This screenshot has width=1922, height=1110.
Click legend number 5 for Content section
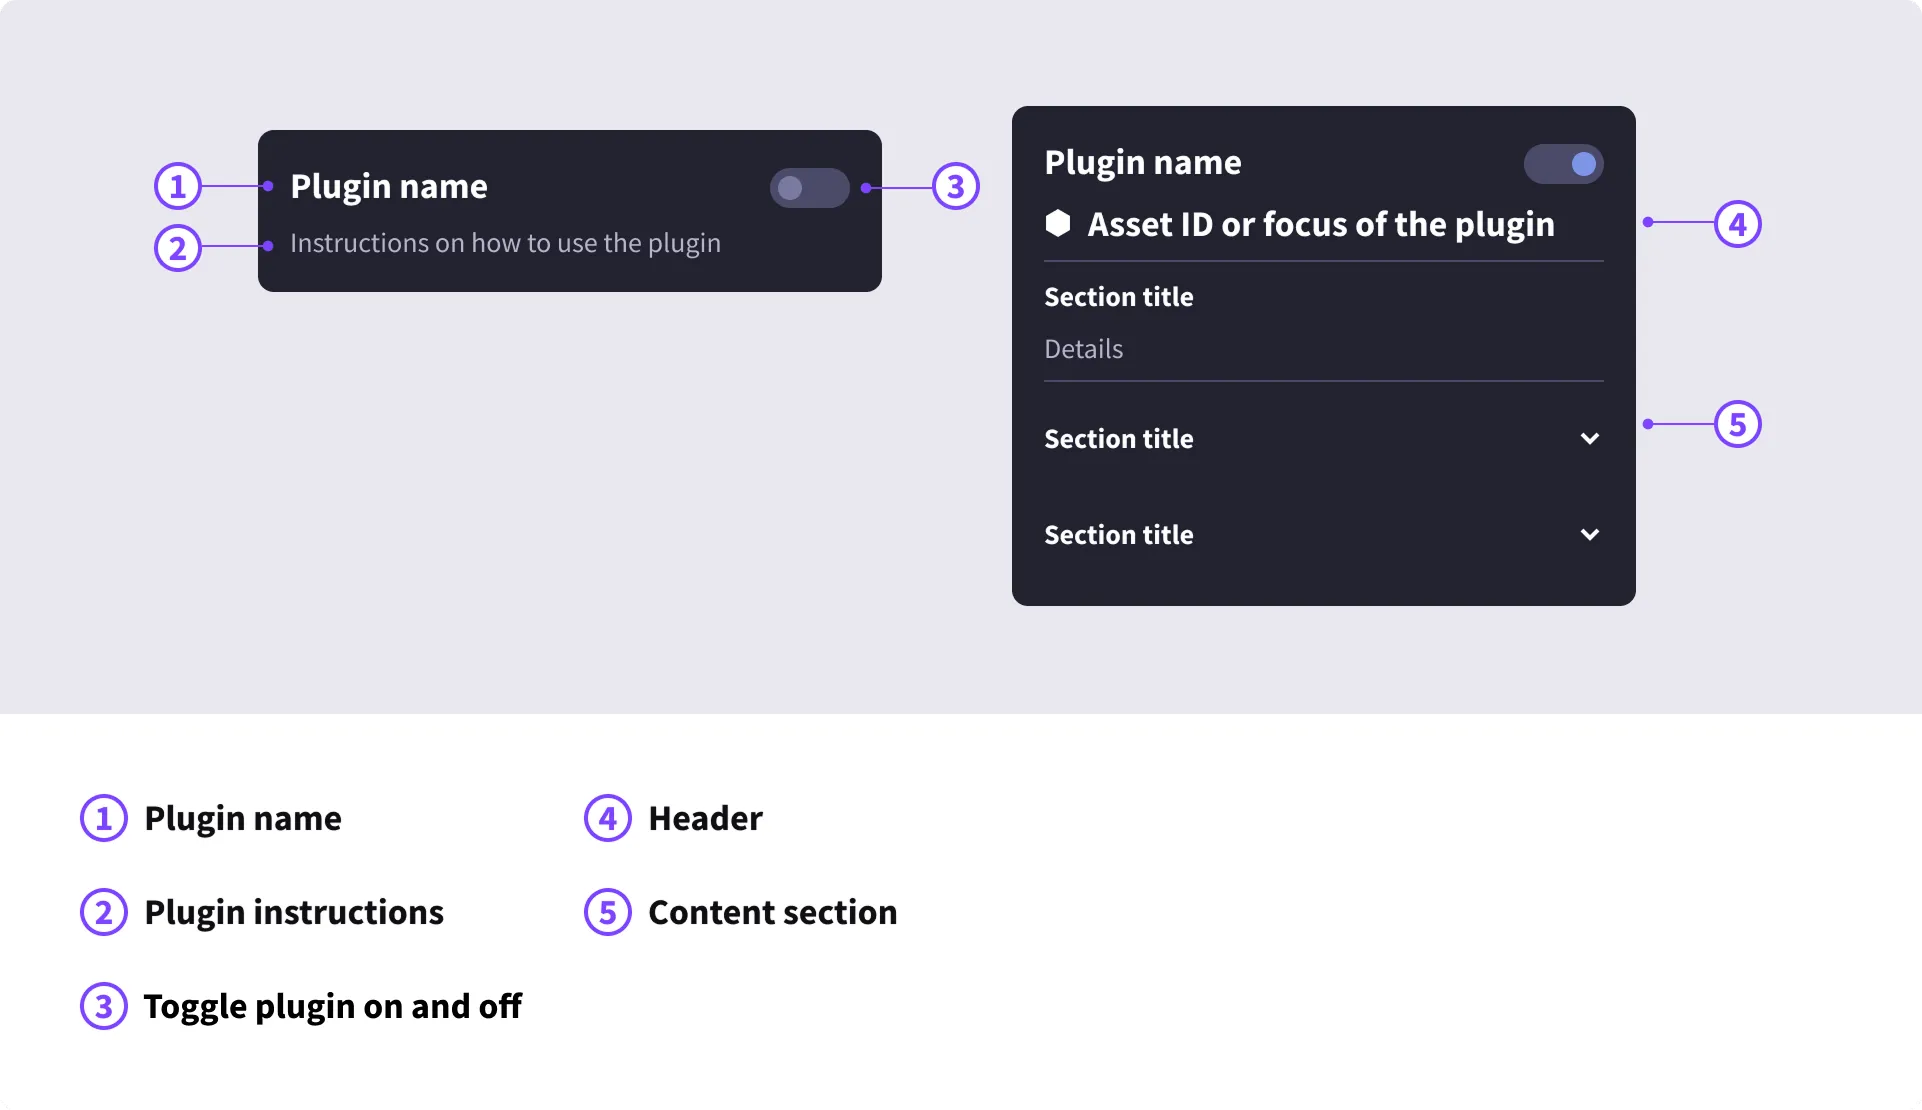coord(607,912)
